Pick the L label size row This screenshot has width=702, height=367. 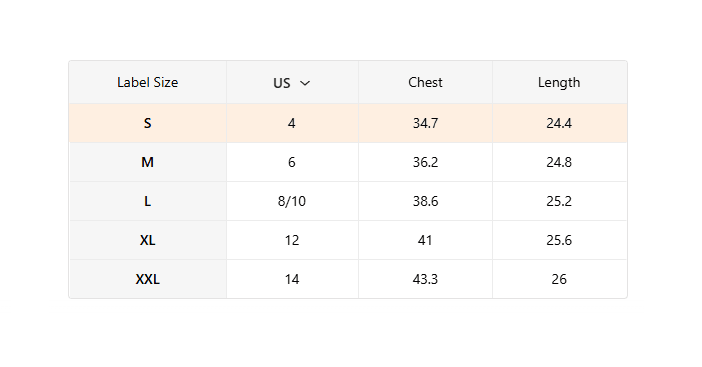tap(148, 201)
